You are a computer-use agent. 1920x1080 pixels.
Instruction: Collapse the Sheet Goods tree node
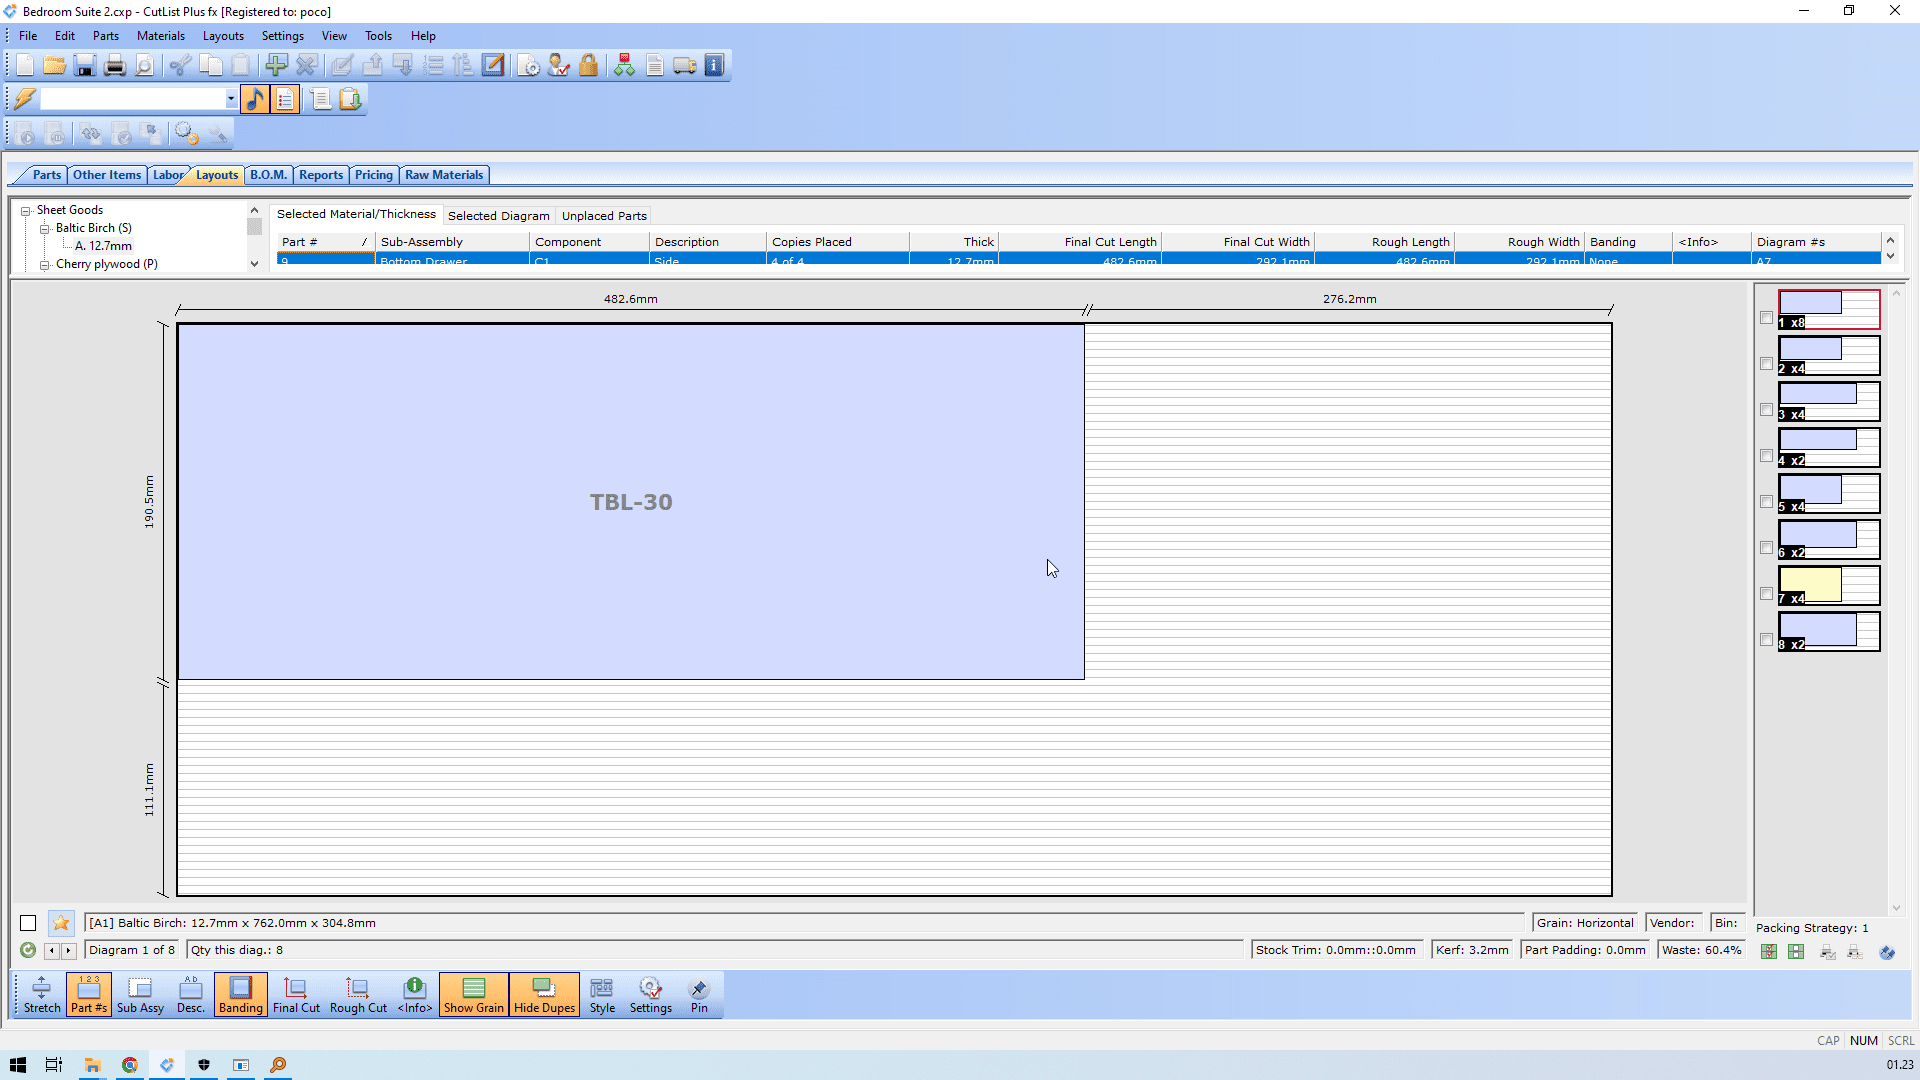[x=26, y=211]
